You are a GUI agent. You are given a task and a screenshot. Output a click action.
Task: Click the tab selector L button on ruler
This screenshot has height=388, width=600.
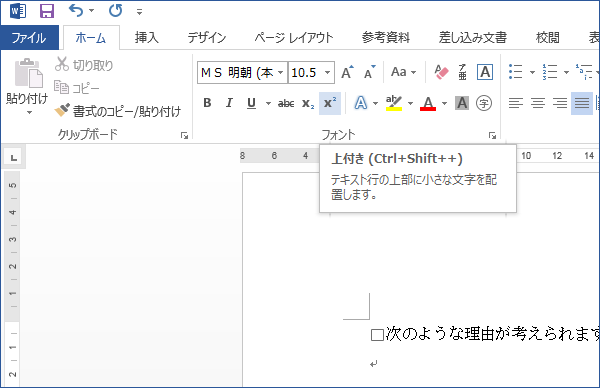[x=14, y=157]
